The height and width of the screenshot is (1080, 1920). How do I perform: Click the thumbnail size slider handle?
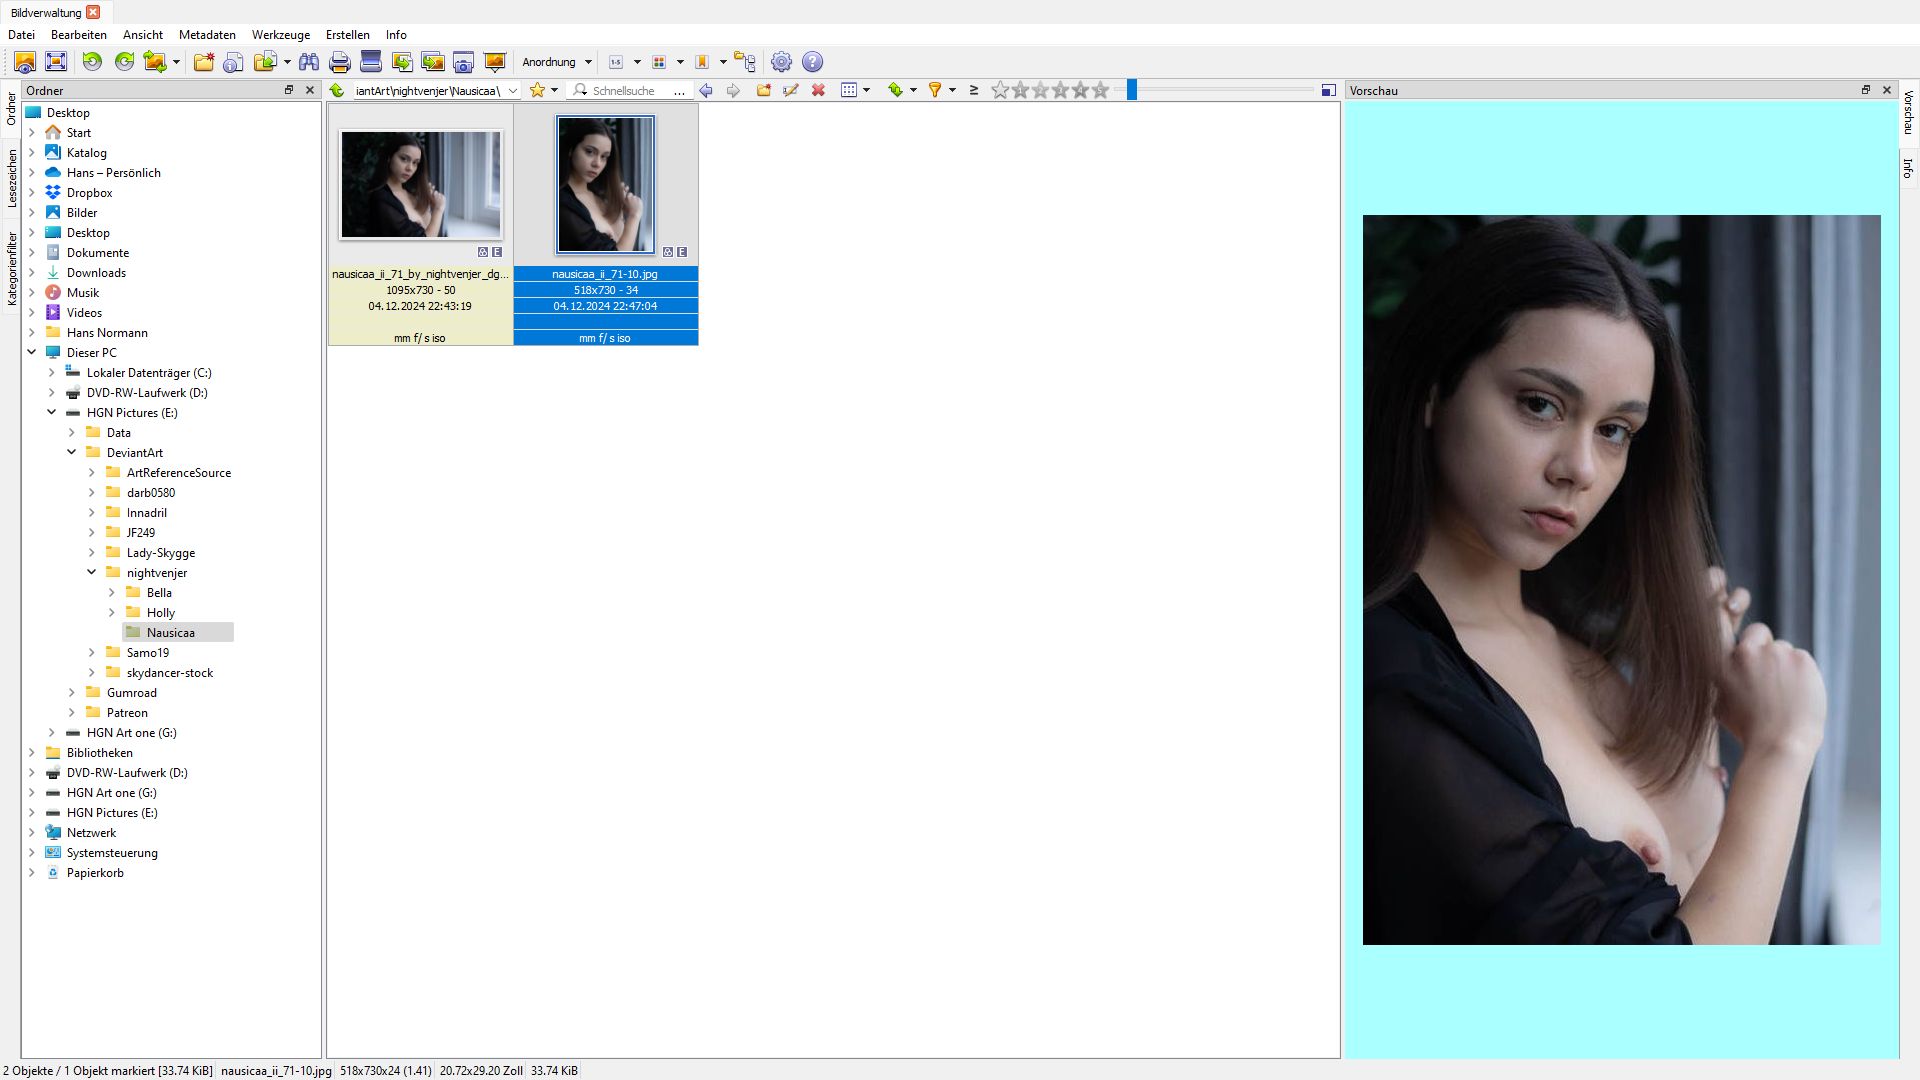[1132, 90]
